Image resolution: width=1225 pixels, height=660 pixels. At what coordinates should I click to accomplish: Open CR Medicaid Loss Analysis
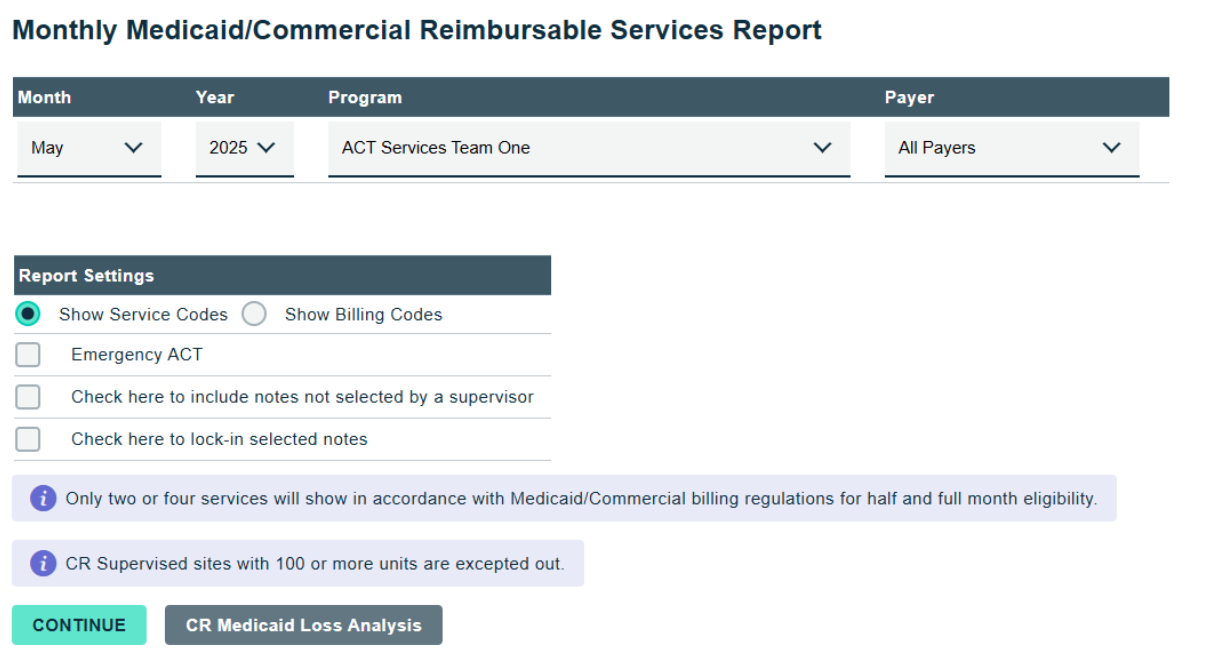pos(304,625)
